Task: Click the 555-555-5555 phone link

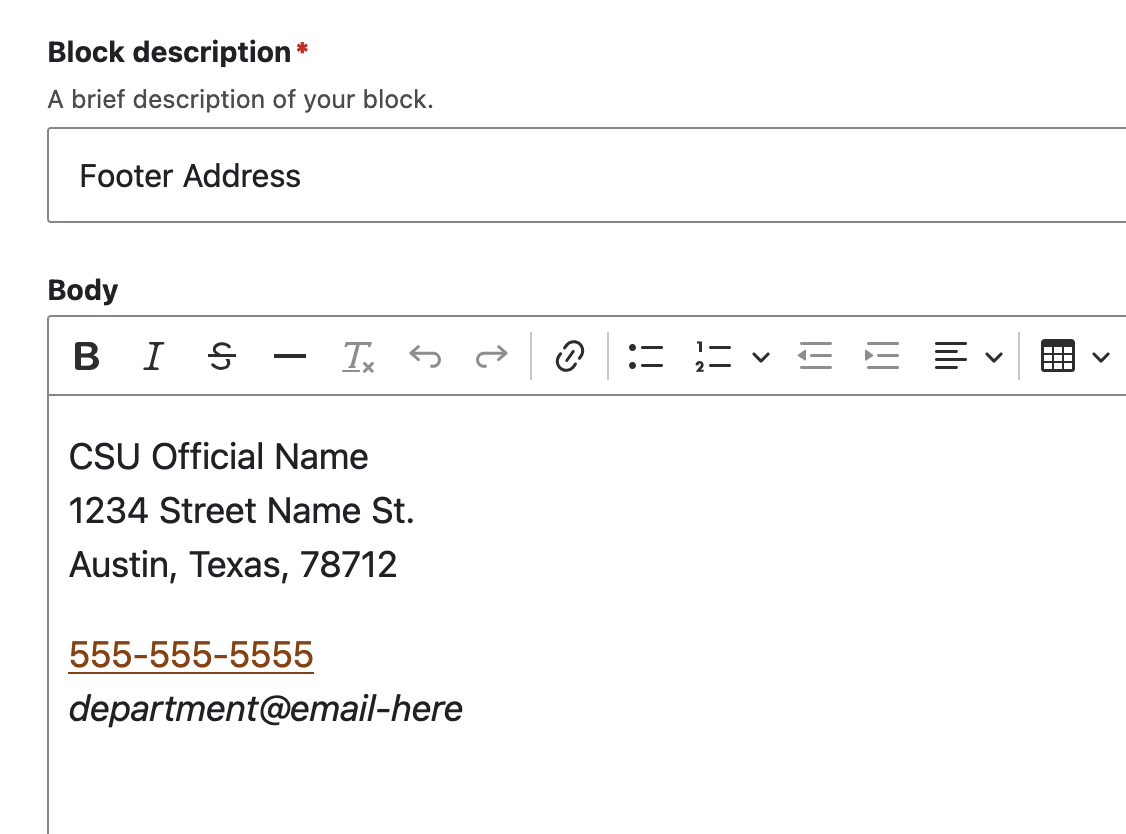Action: 190,654
